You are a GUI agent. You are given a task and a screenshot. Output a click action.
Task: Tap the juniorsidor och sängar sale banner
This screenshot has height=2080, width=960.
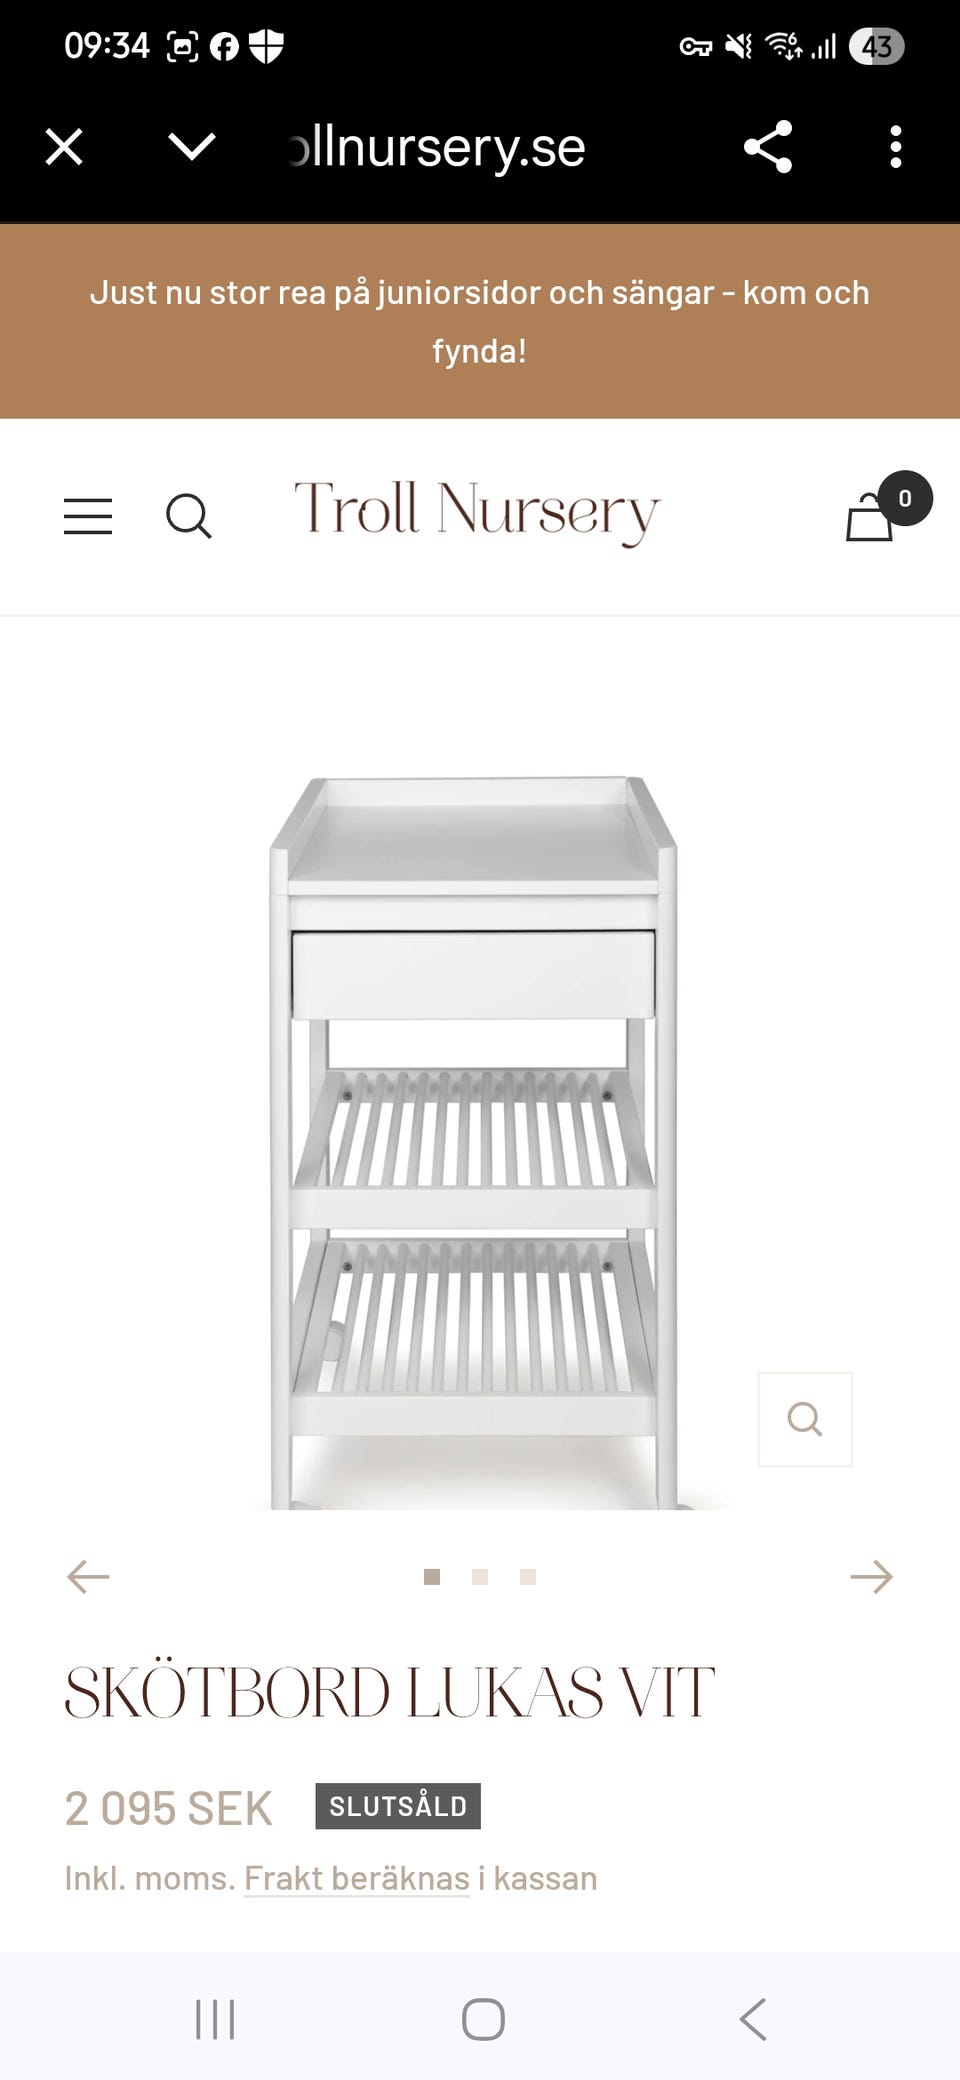(x=480, y=321)
